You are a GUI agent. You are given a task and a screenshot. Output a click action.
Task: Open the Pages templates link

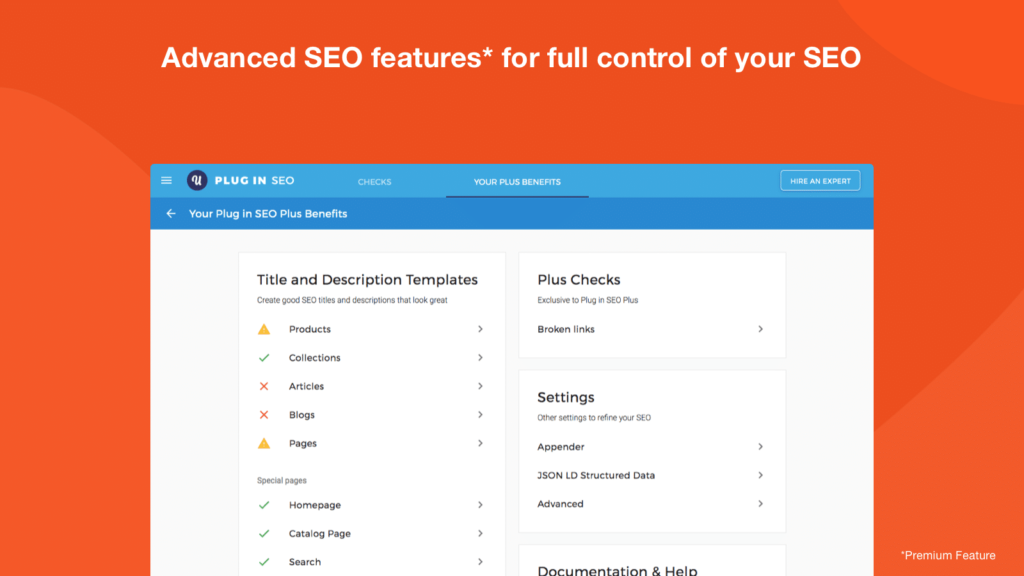302,443
